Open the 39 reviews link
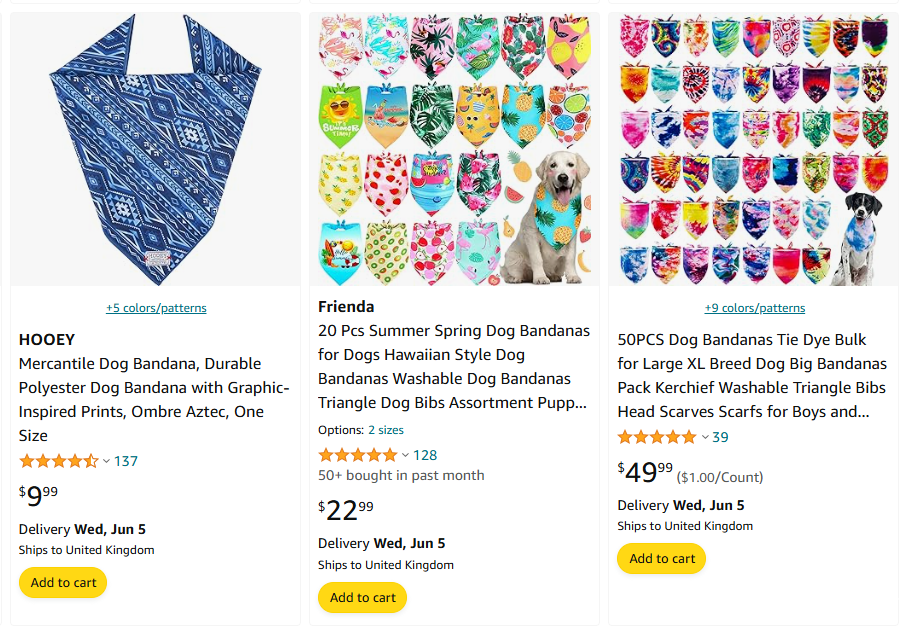904x632 pixels. tap(720, 437)
